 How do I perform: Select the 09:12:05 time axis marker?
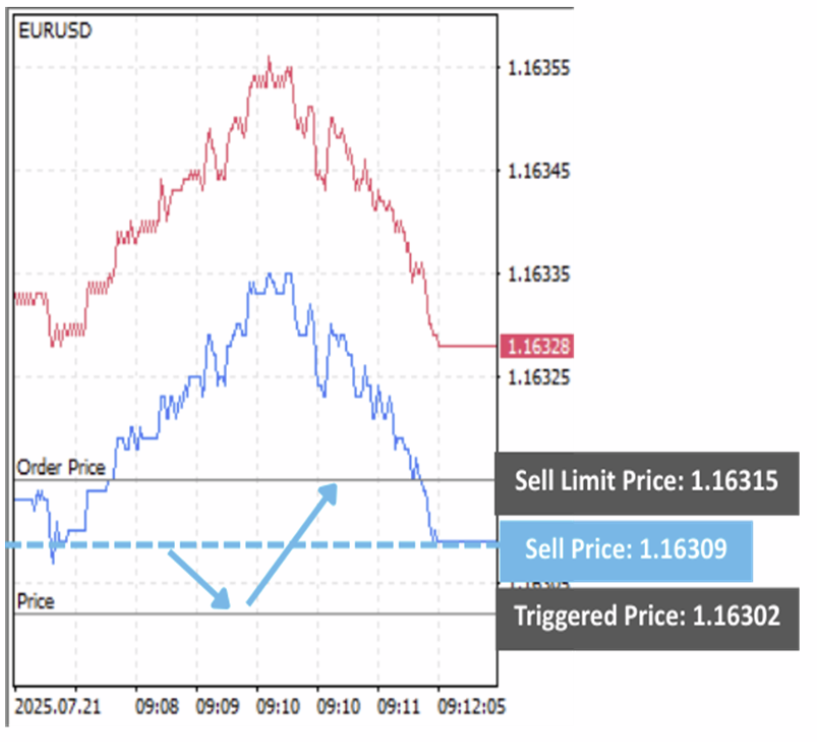(x=473, y=706)
